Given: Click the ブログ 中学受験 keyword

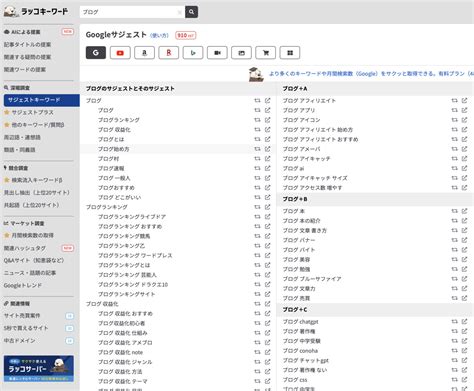Looking at the screenshot, I should pos(302,341).
